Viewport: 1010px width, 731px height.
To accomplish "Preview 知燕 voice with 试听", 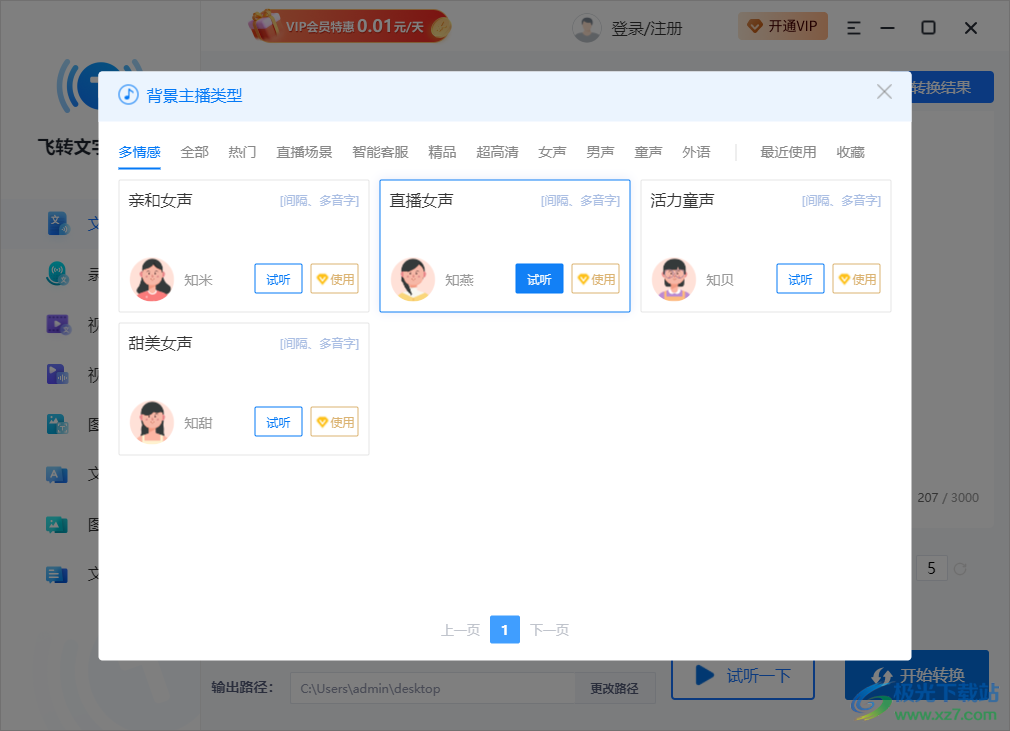I will [x=539, y=279].
